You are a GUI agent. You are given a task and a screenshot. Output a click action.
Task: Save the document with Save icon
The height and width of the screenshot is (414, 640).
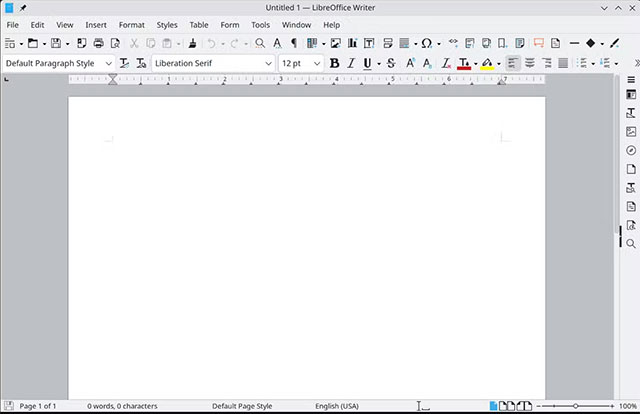click(x=56, y=43)
